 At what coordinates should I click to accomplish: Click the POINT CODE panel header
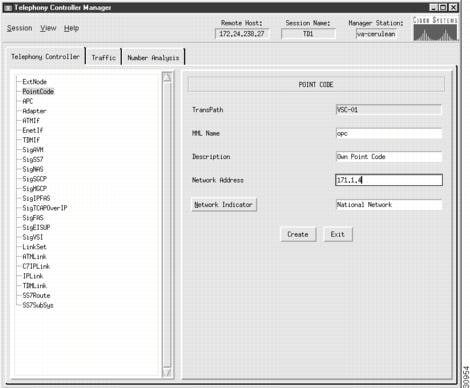coord(316,85)
